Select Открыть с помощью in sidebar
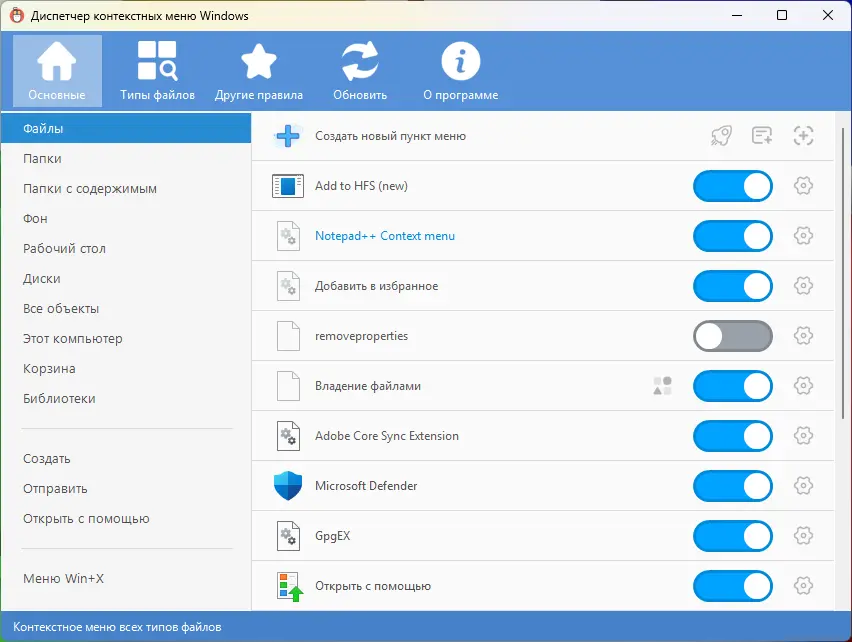 point(126,519)
